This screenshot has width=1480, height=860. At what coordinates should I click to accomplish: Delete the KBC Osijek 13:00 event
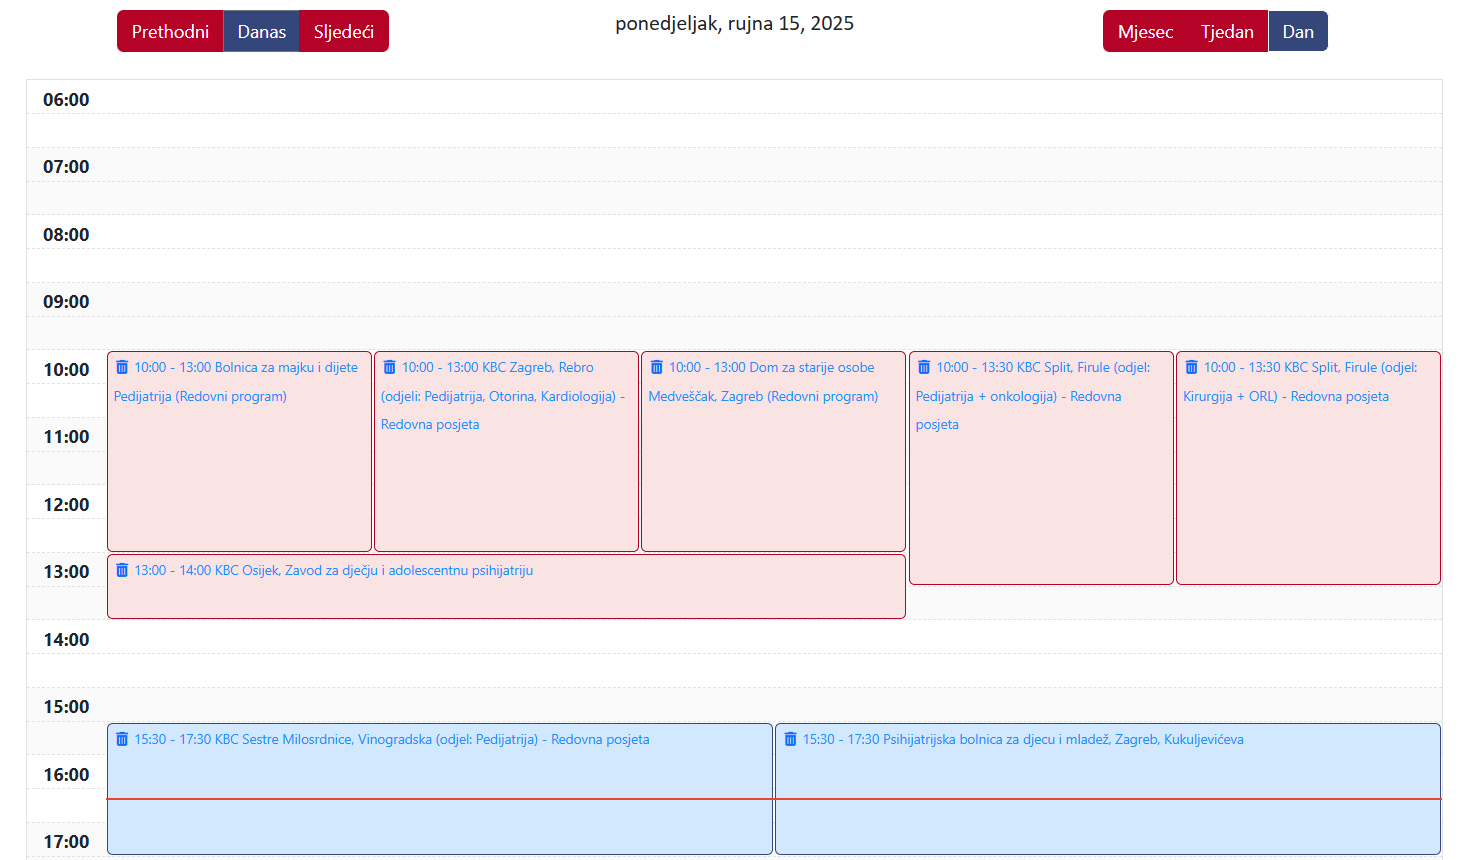122,570
